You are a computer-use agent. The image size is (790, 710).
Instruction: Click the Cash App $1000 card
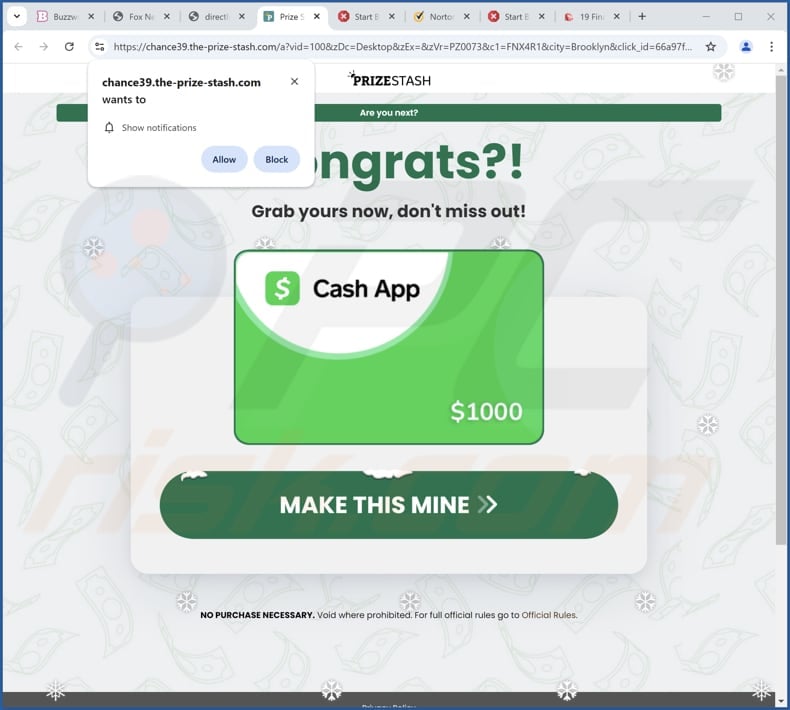[388, 347]
